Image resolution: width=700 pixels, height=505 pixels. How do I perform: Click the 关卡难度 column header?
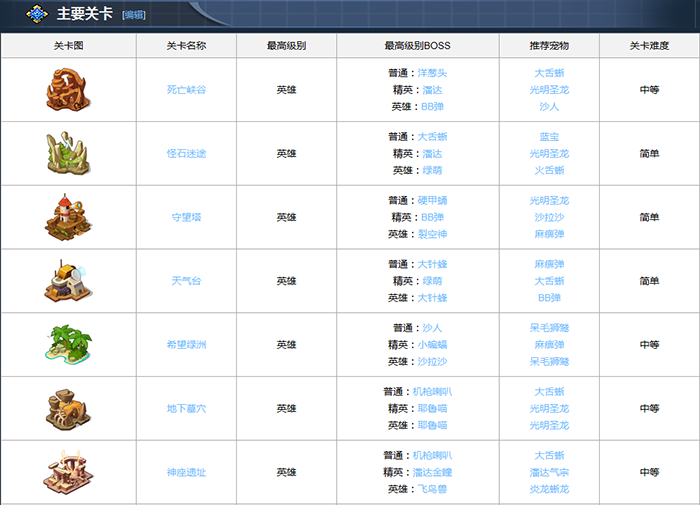coord(649,46)
